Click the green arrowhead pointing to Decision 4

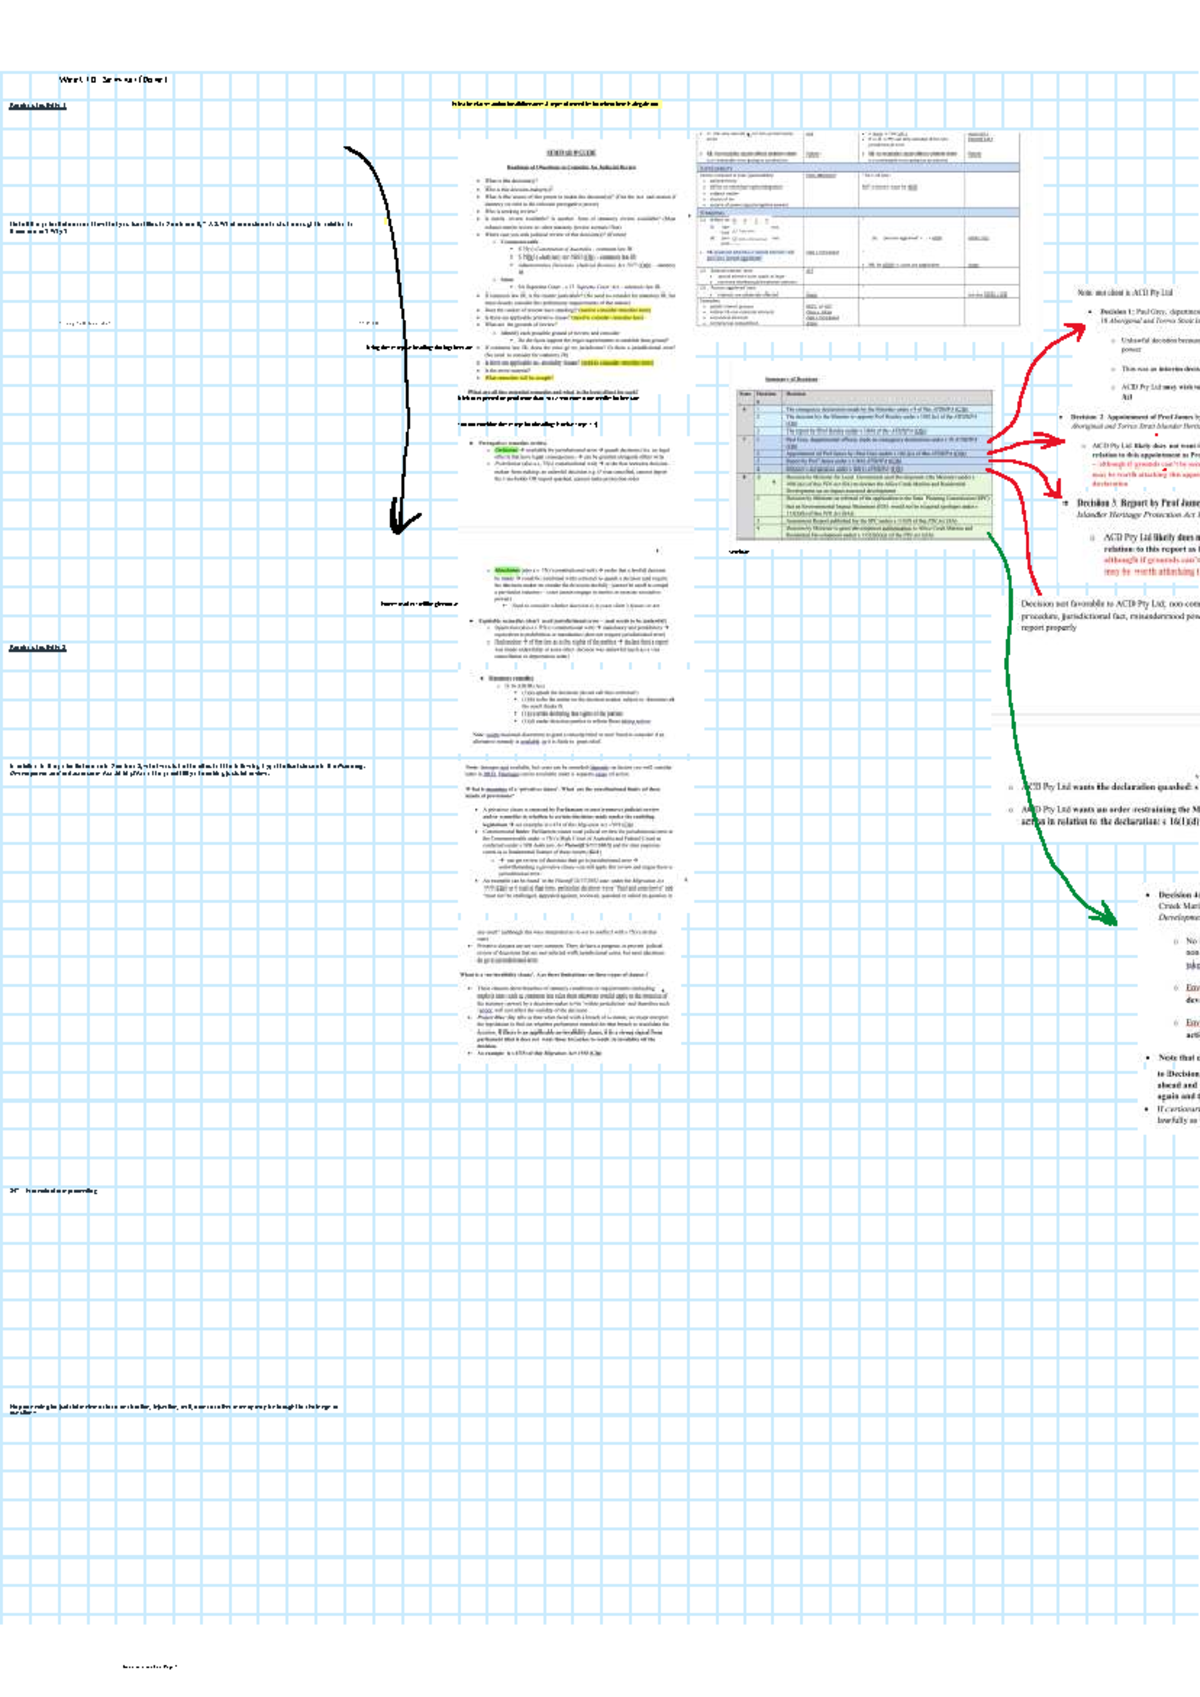point(1104,911)
